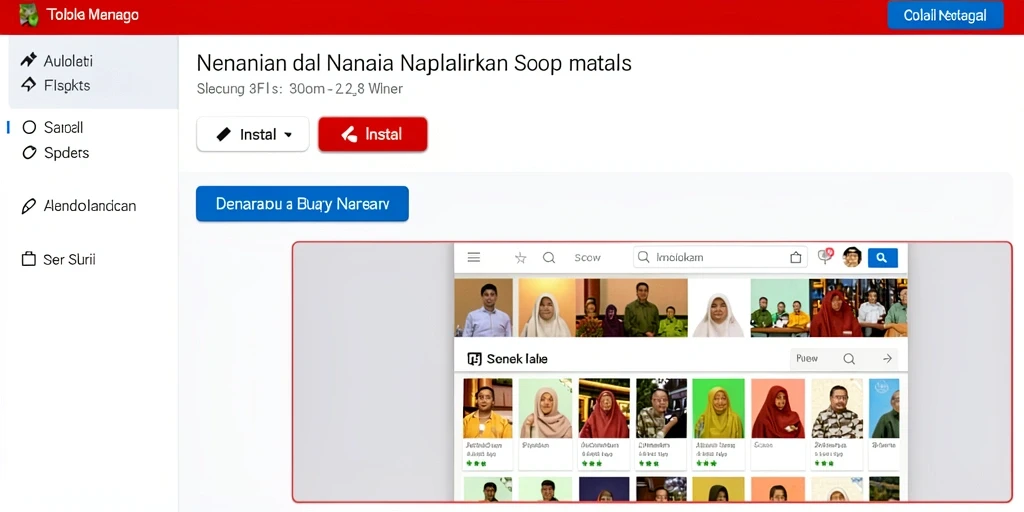The height and width of the screenshot is (512, 1024).
Task: Open product card with woman on green background
Action: click(718, 424)
